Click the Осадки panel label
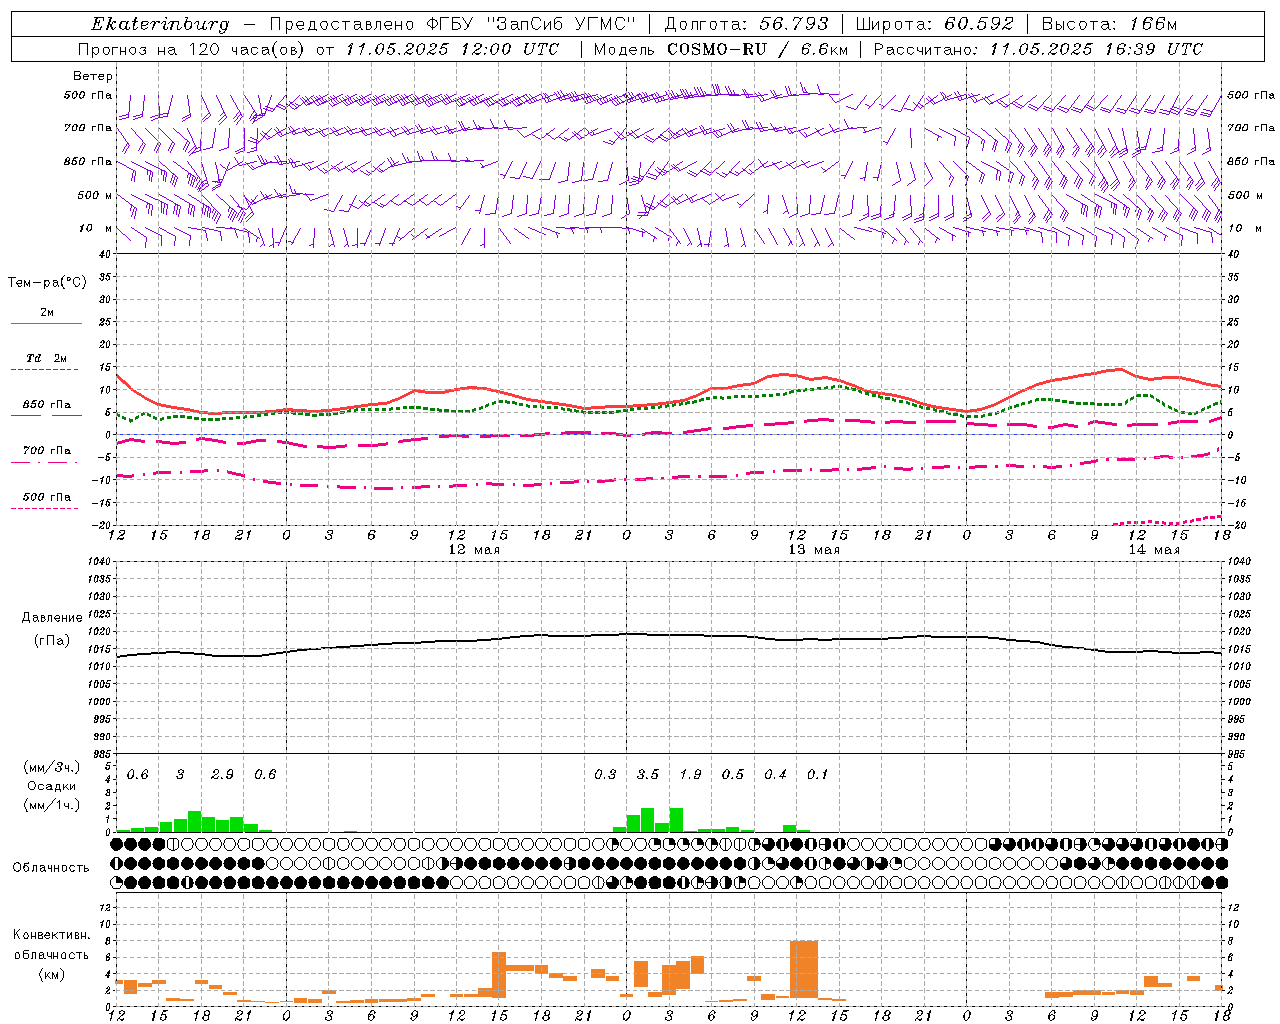1280x1024 pixels. pos(50,786)
